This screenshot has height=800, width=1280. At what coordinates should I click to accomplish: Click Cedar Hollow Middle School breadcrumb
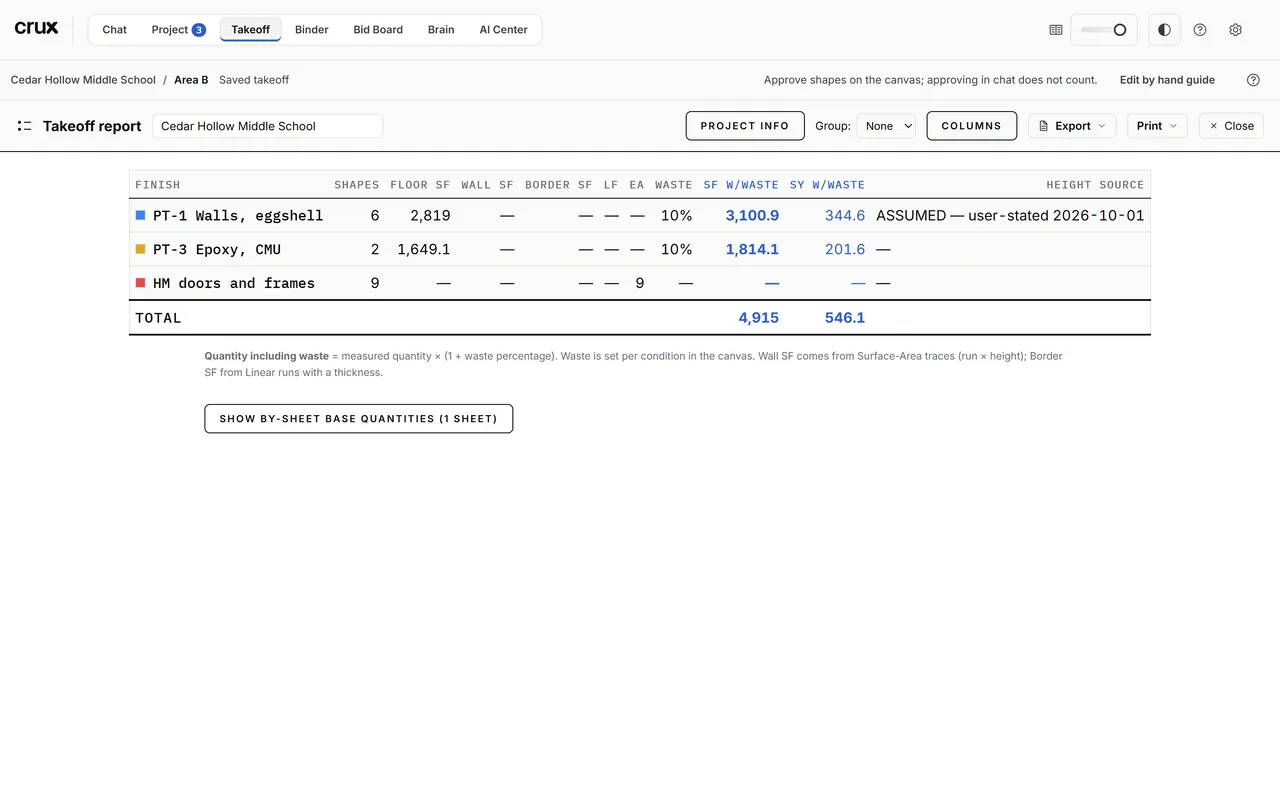point(83,80)
